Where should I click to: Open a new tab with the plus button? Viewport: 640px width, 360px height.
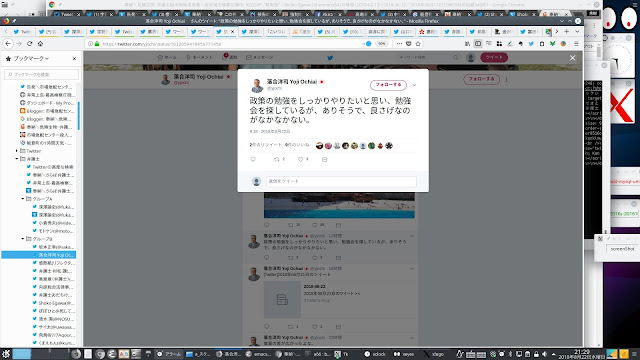567,31
